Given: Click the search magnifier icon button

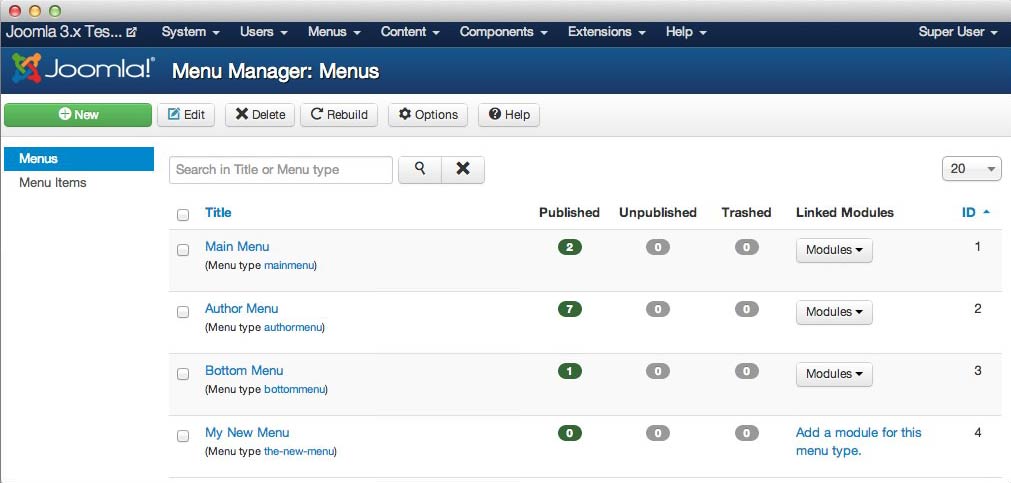Looking at the screenshot, I should tap(420, 170).
